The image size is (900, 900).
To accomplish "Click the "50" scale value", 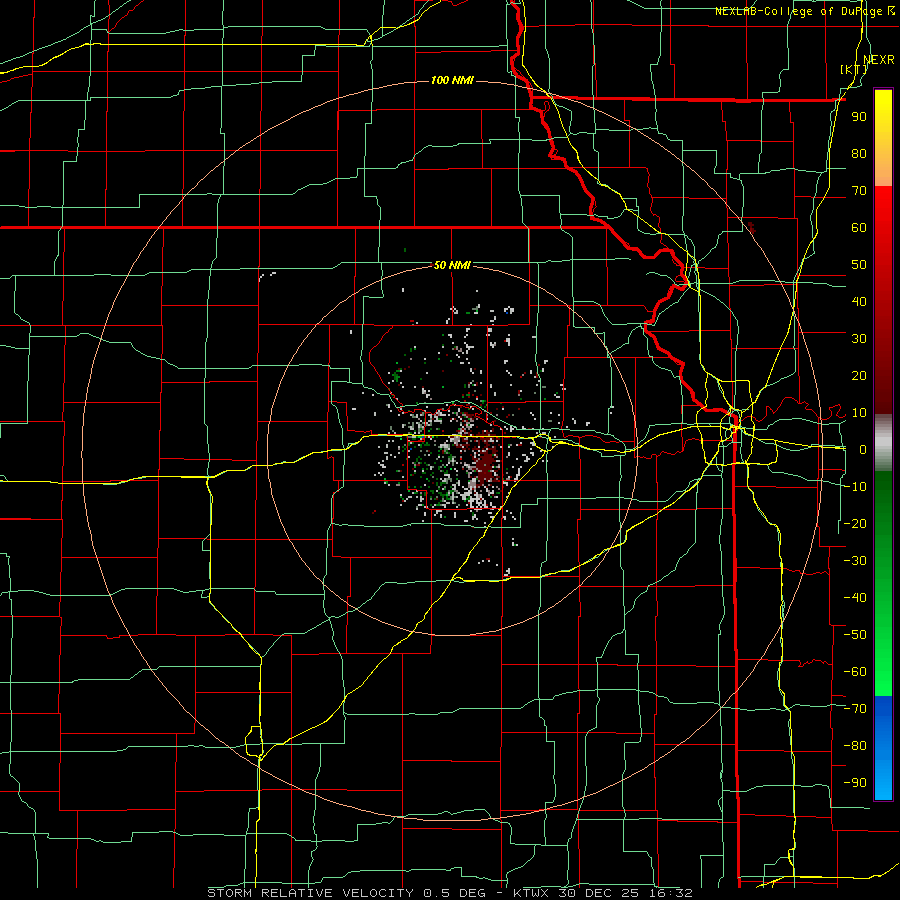I will 859,265.
